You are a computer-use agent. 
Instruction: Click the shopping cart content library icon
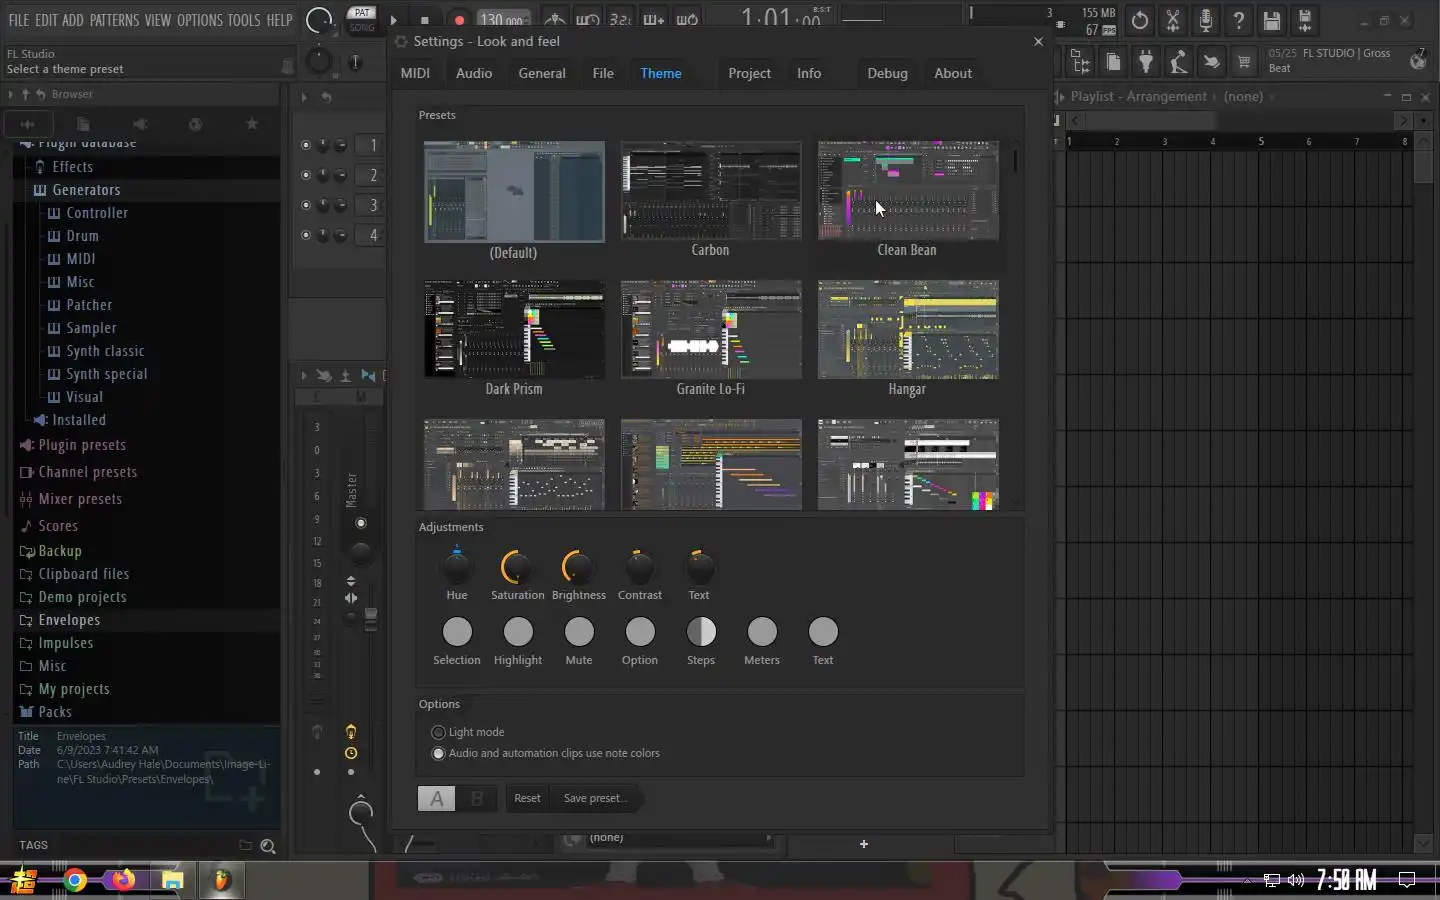(x=1244, y=62)
